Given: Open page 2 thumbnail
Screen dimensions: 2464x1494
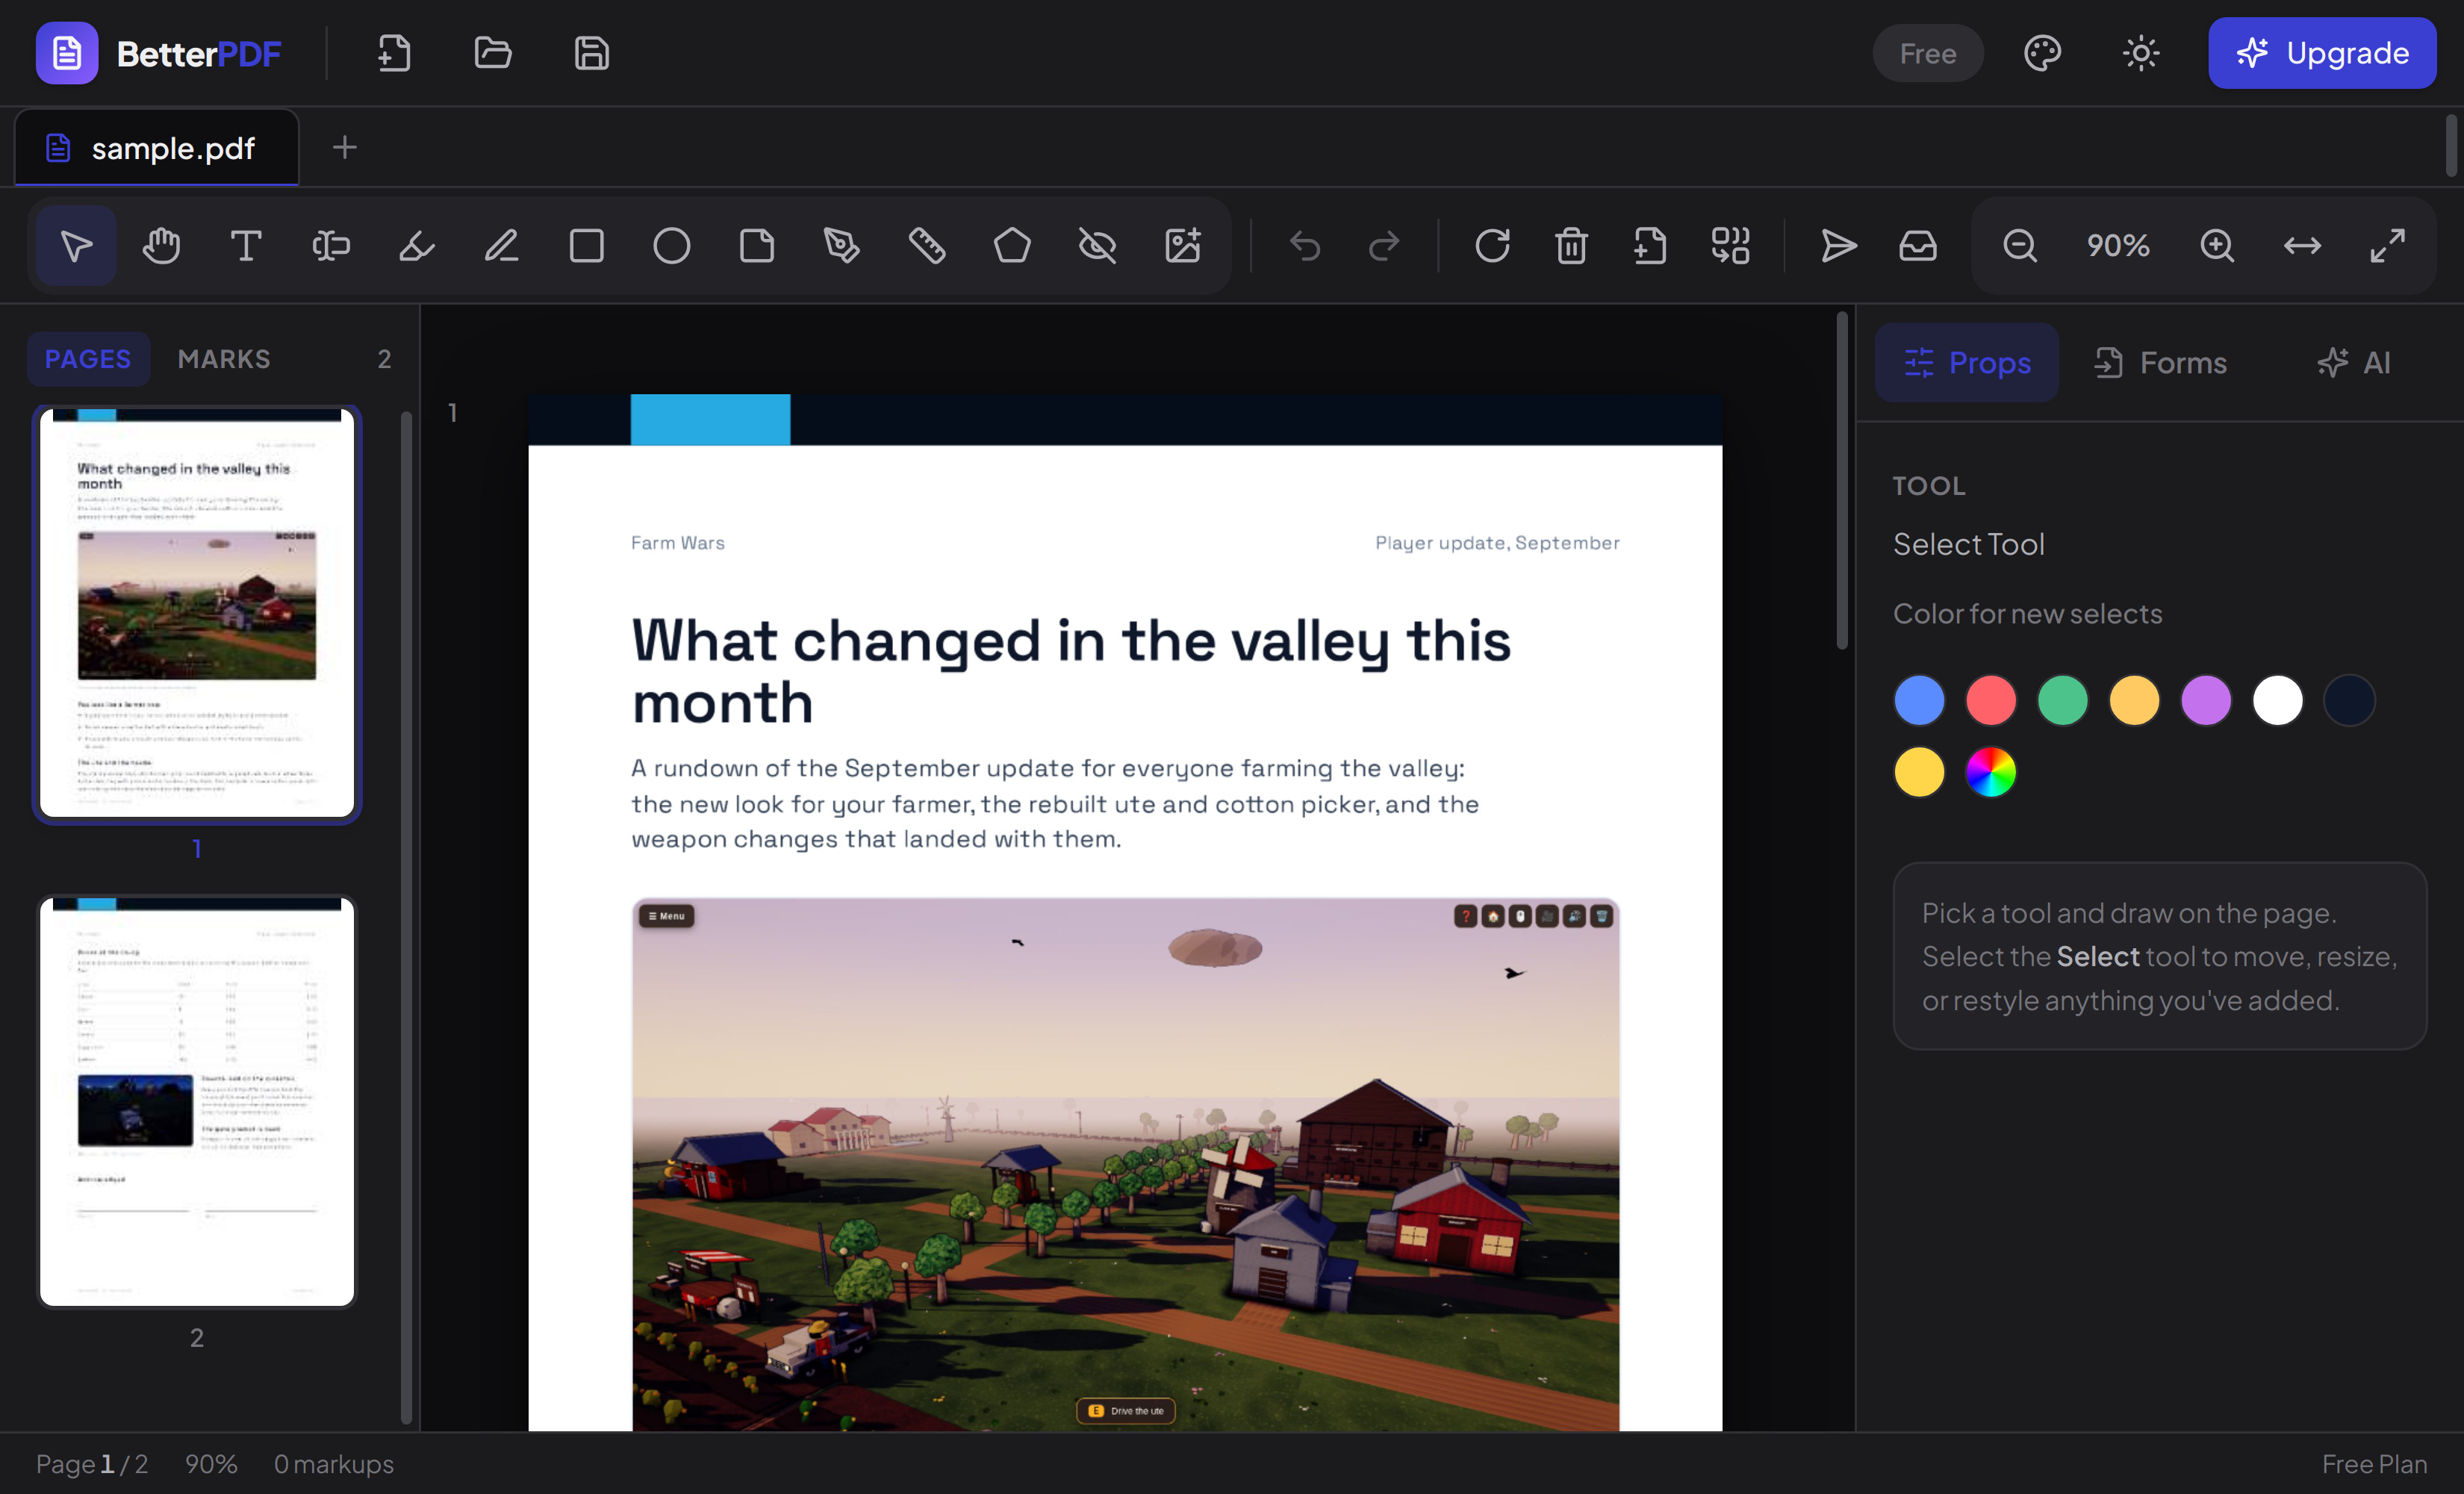Looking at the screenshot, I should tap(197, 1101).
